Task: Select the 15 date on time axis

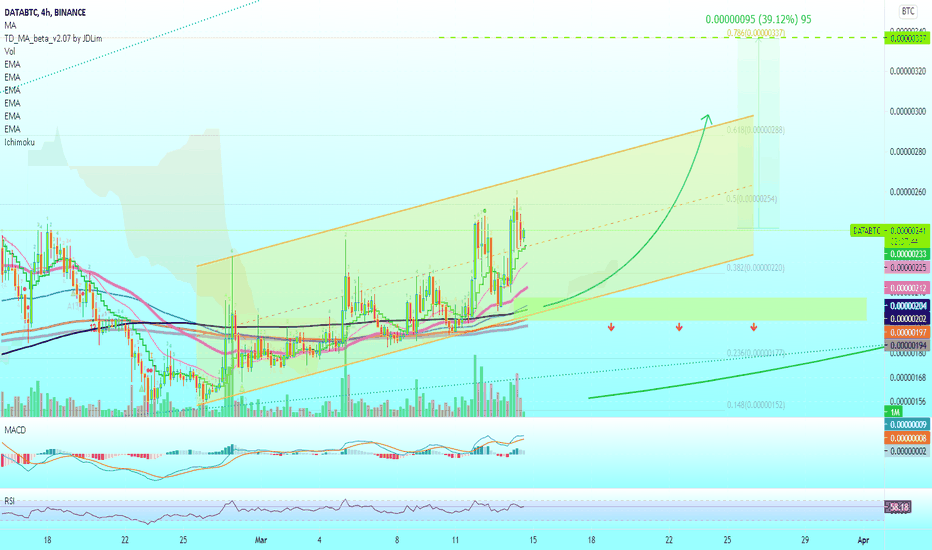Action: point(533,540)
